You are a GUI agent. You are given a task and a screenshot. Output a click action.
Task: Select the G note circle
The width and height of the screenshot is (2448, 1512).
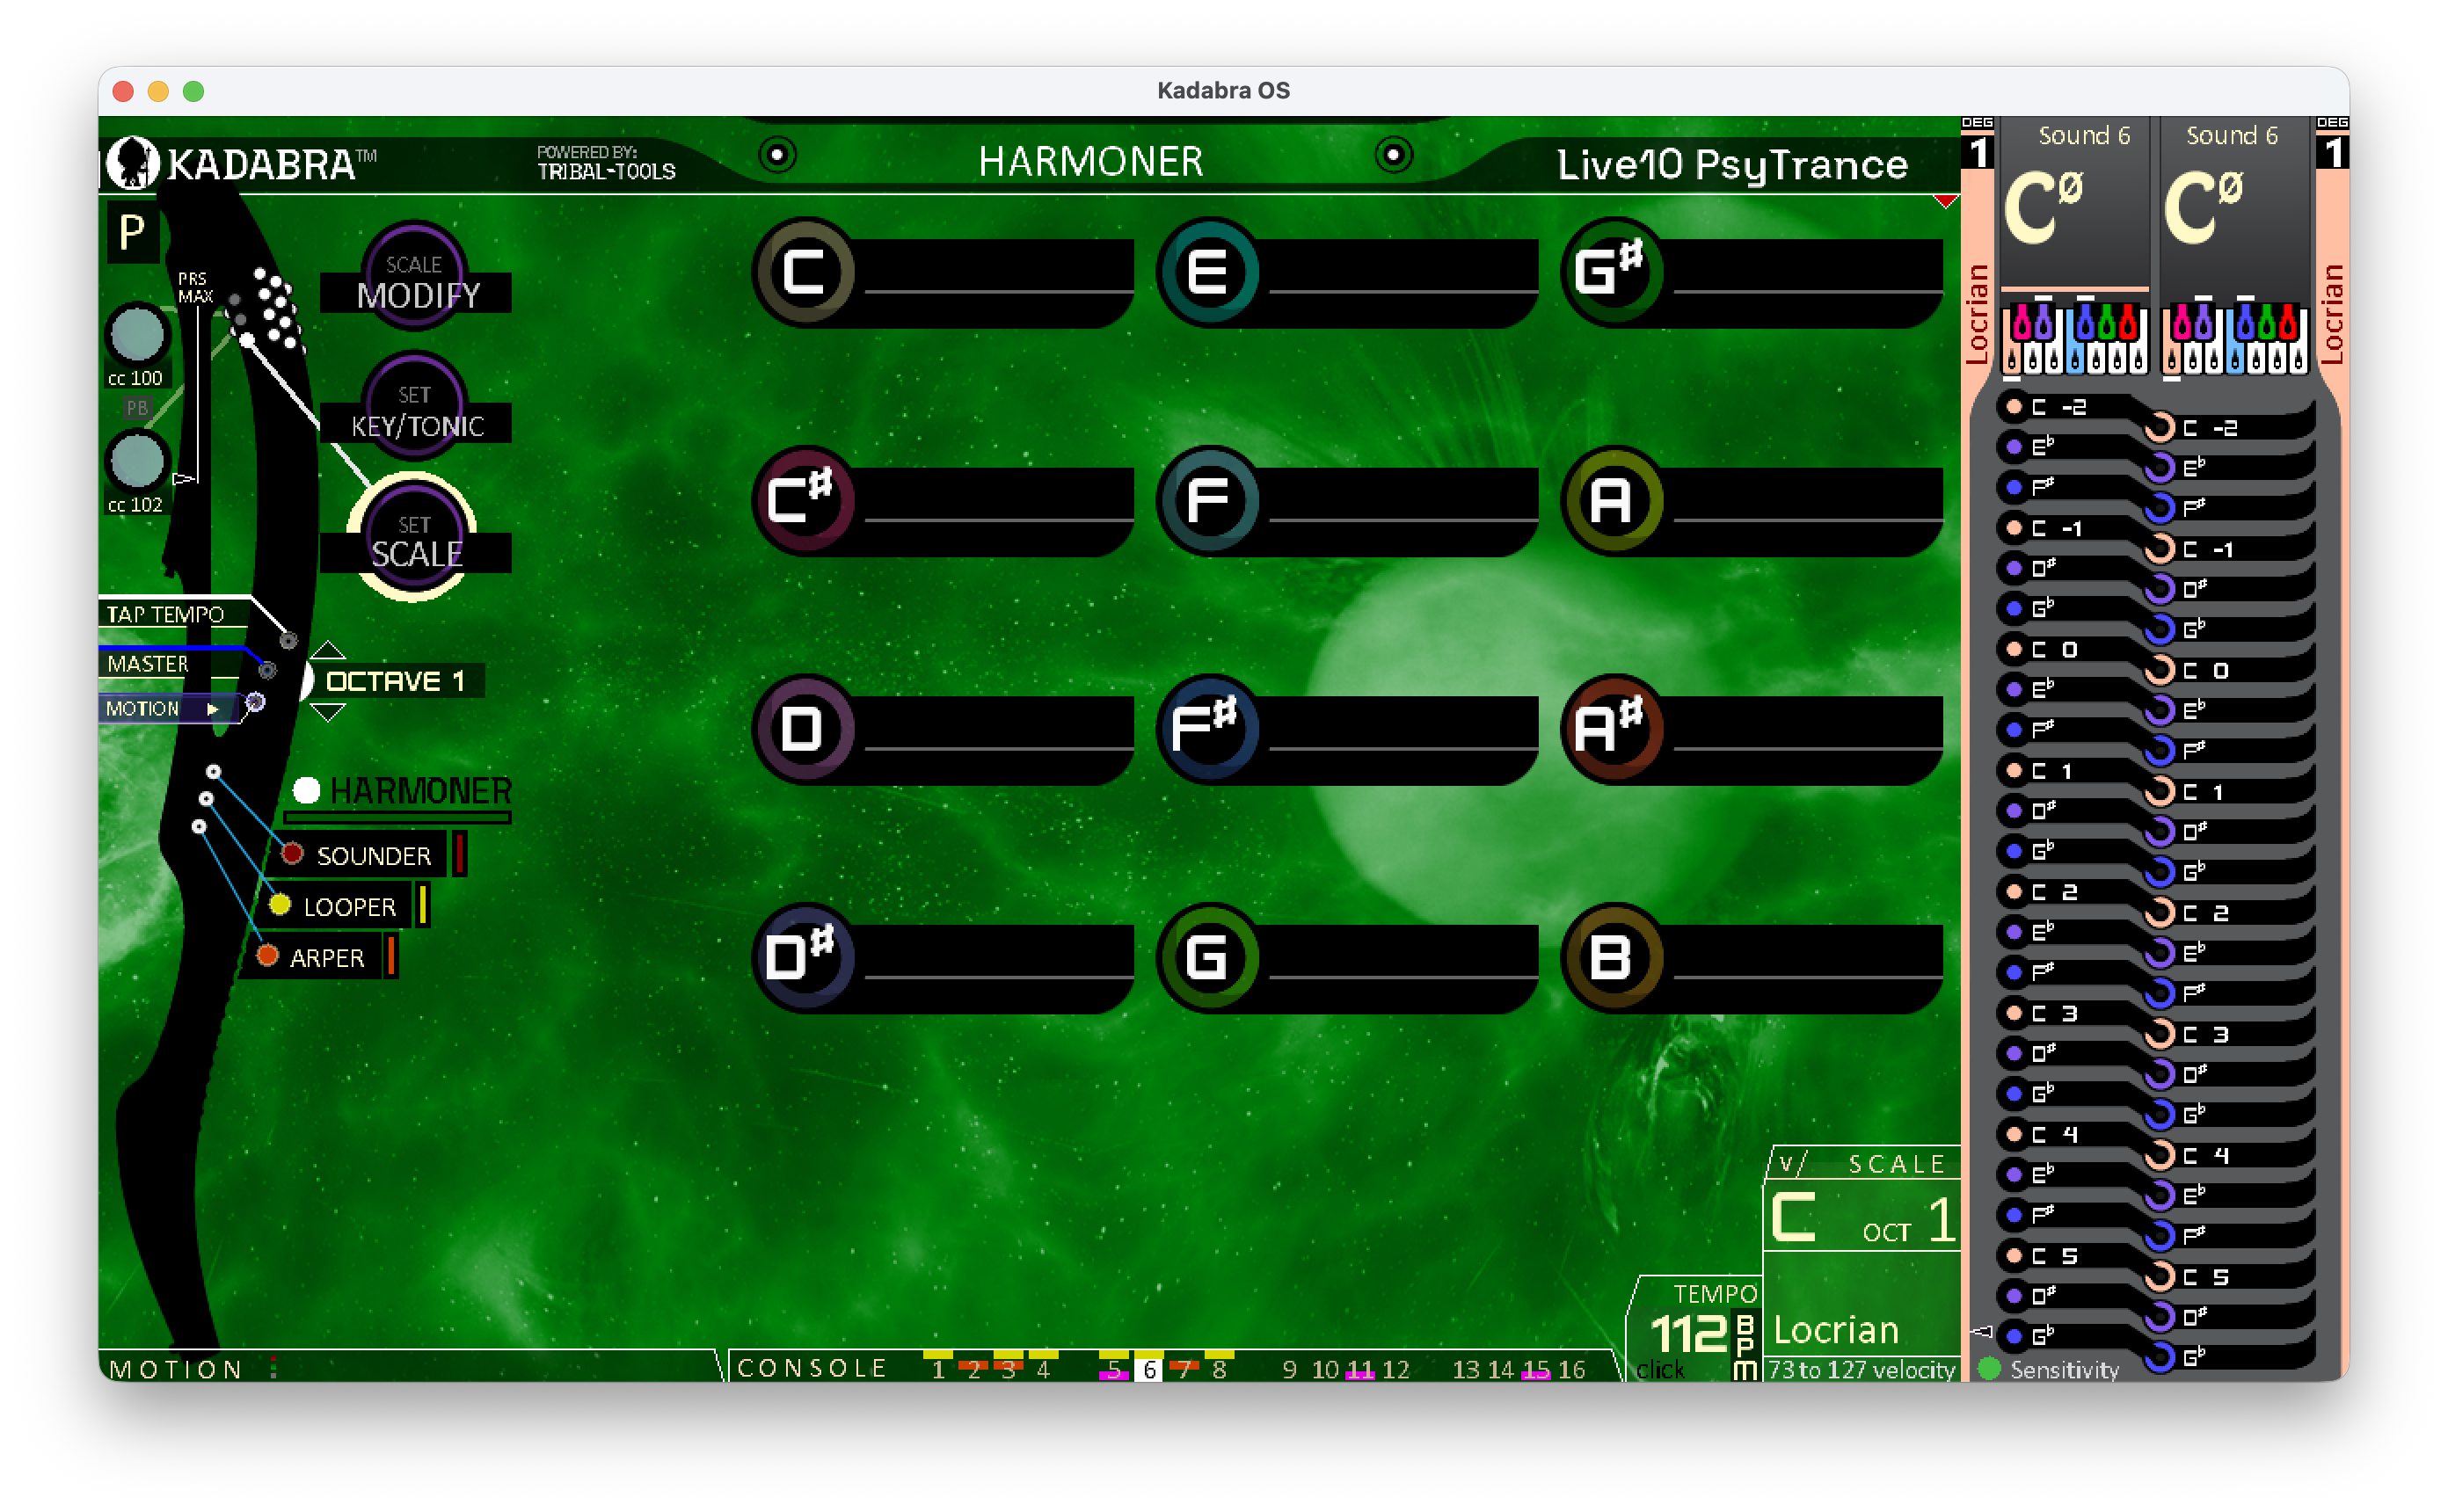click(1208, 956)
